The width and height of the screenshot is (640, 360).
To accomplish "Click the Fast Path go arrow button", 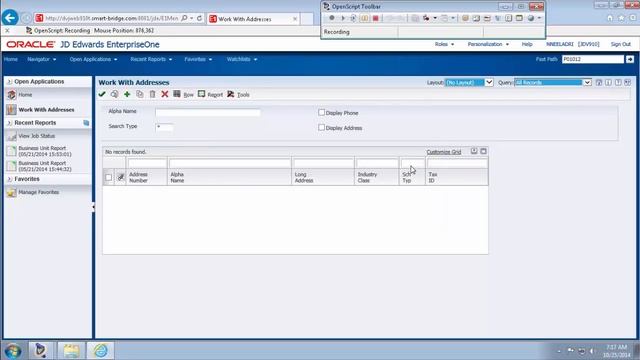I will [630, 59].
